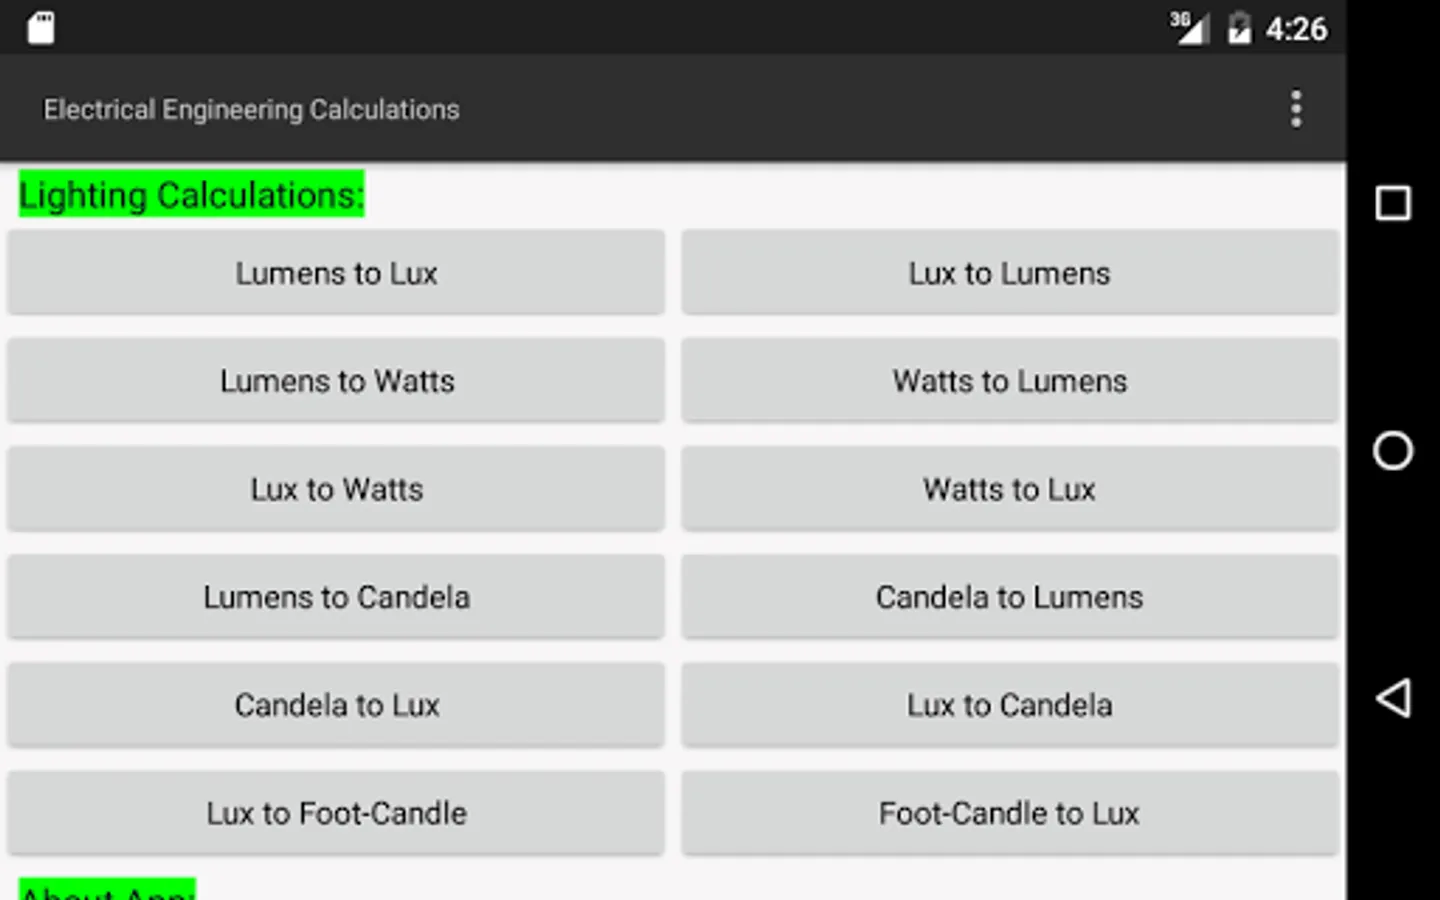This screenshot has height=900, width=1440.
Task: Tap the Android home circle icon
Action: click(1393, 451)
